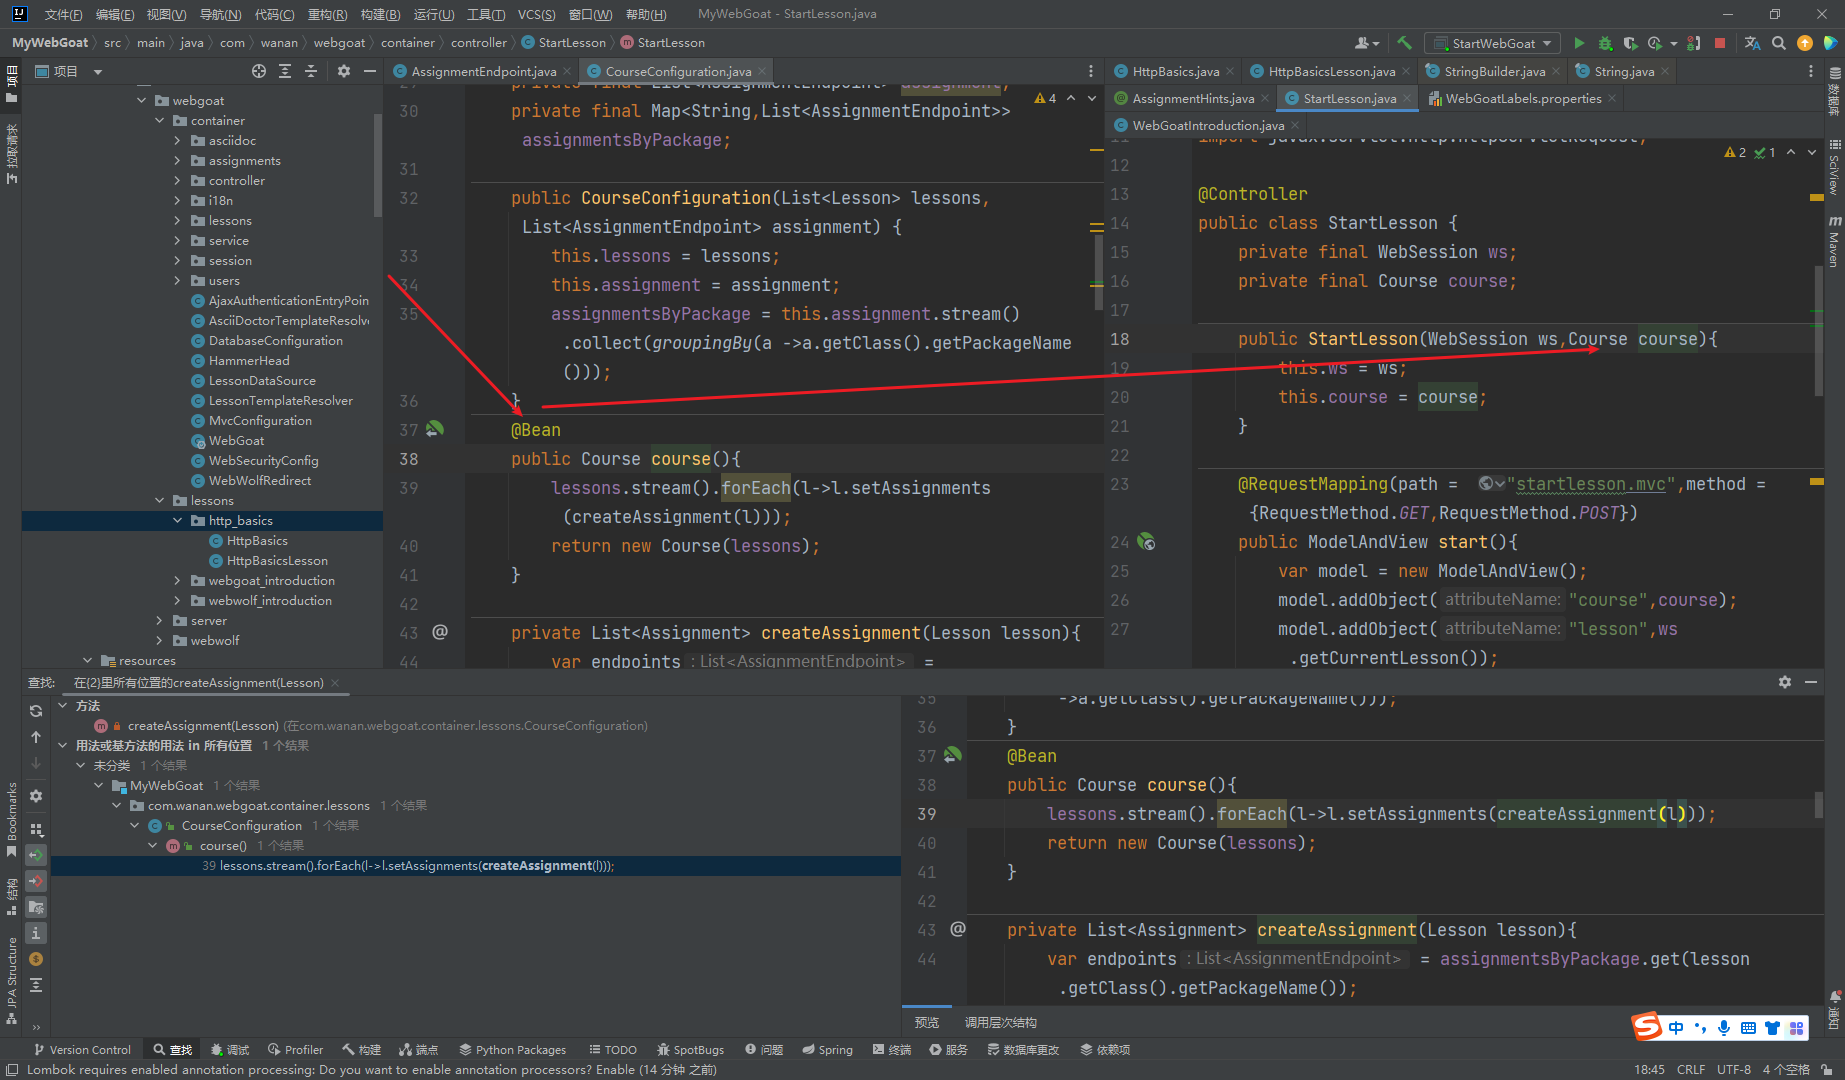Open Search Everywhere magnifier

tap(1779, 43)
